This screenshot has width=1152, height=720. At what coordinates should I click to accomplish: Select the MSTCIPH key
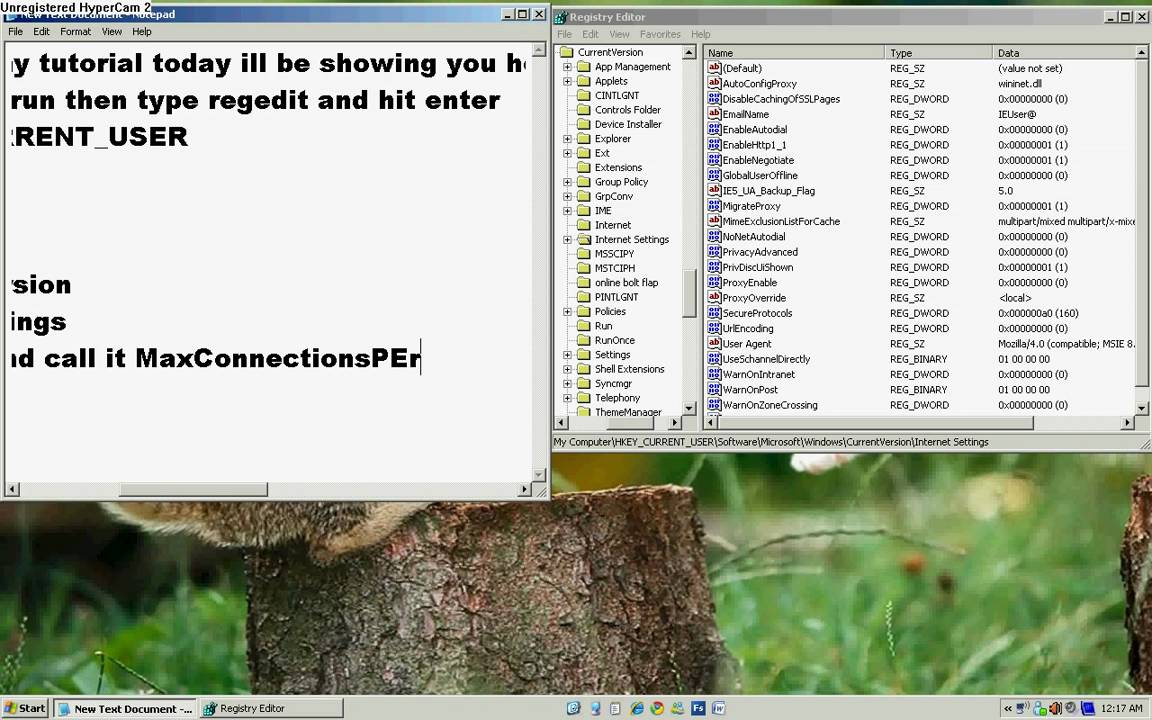click(x=614, y=268)
